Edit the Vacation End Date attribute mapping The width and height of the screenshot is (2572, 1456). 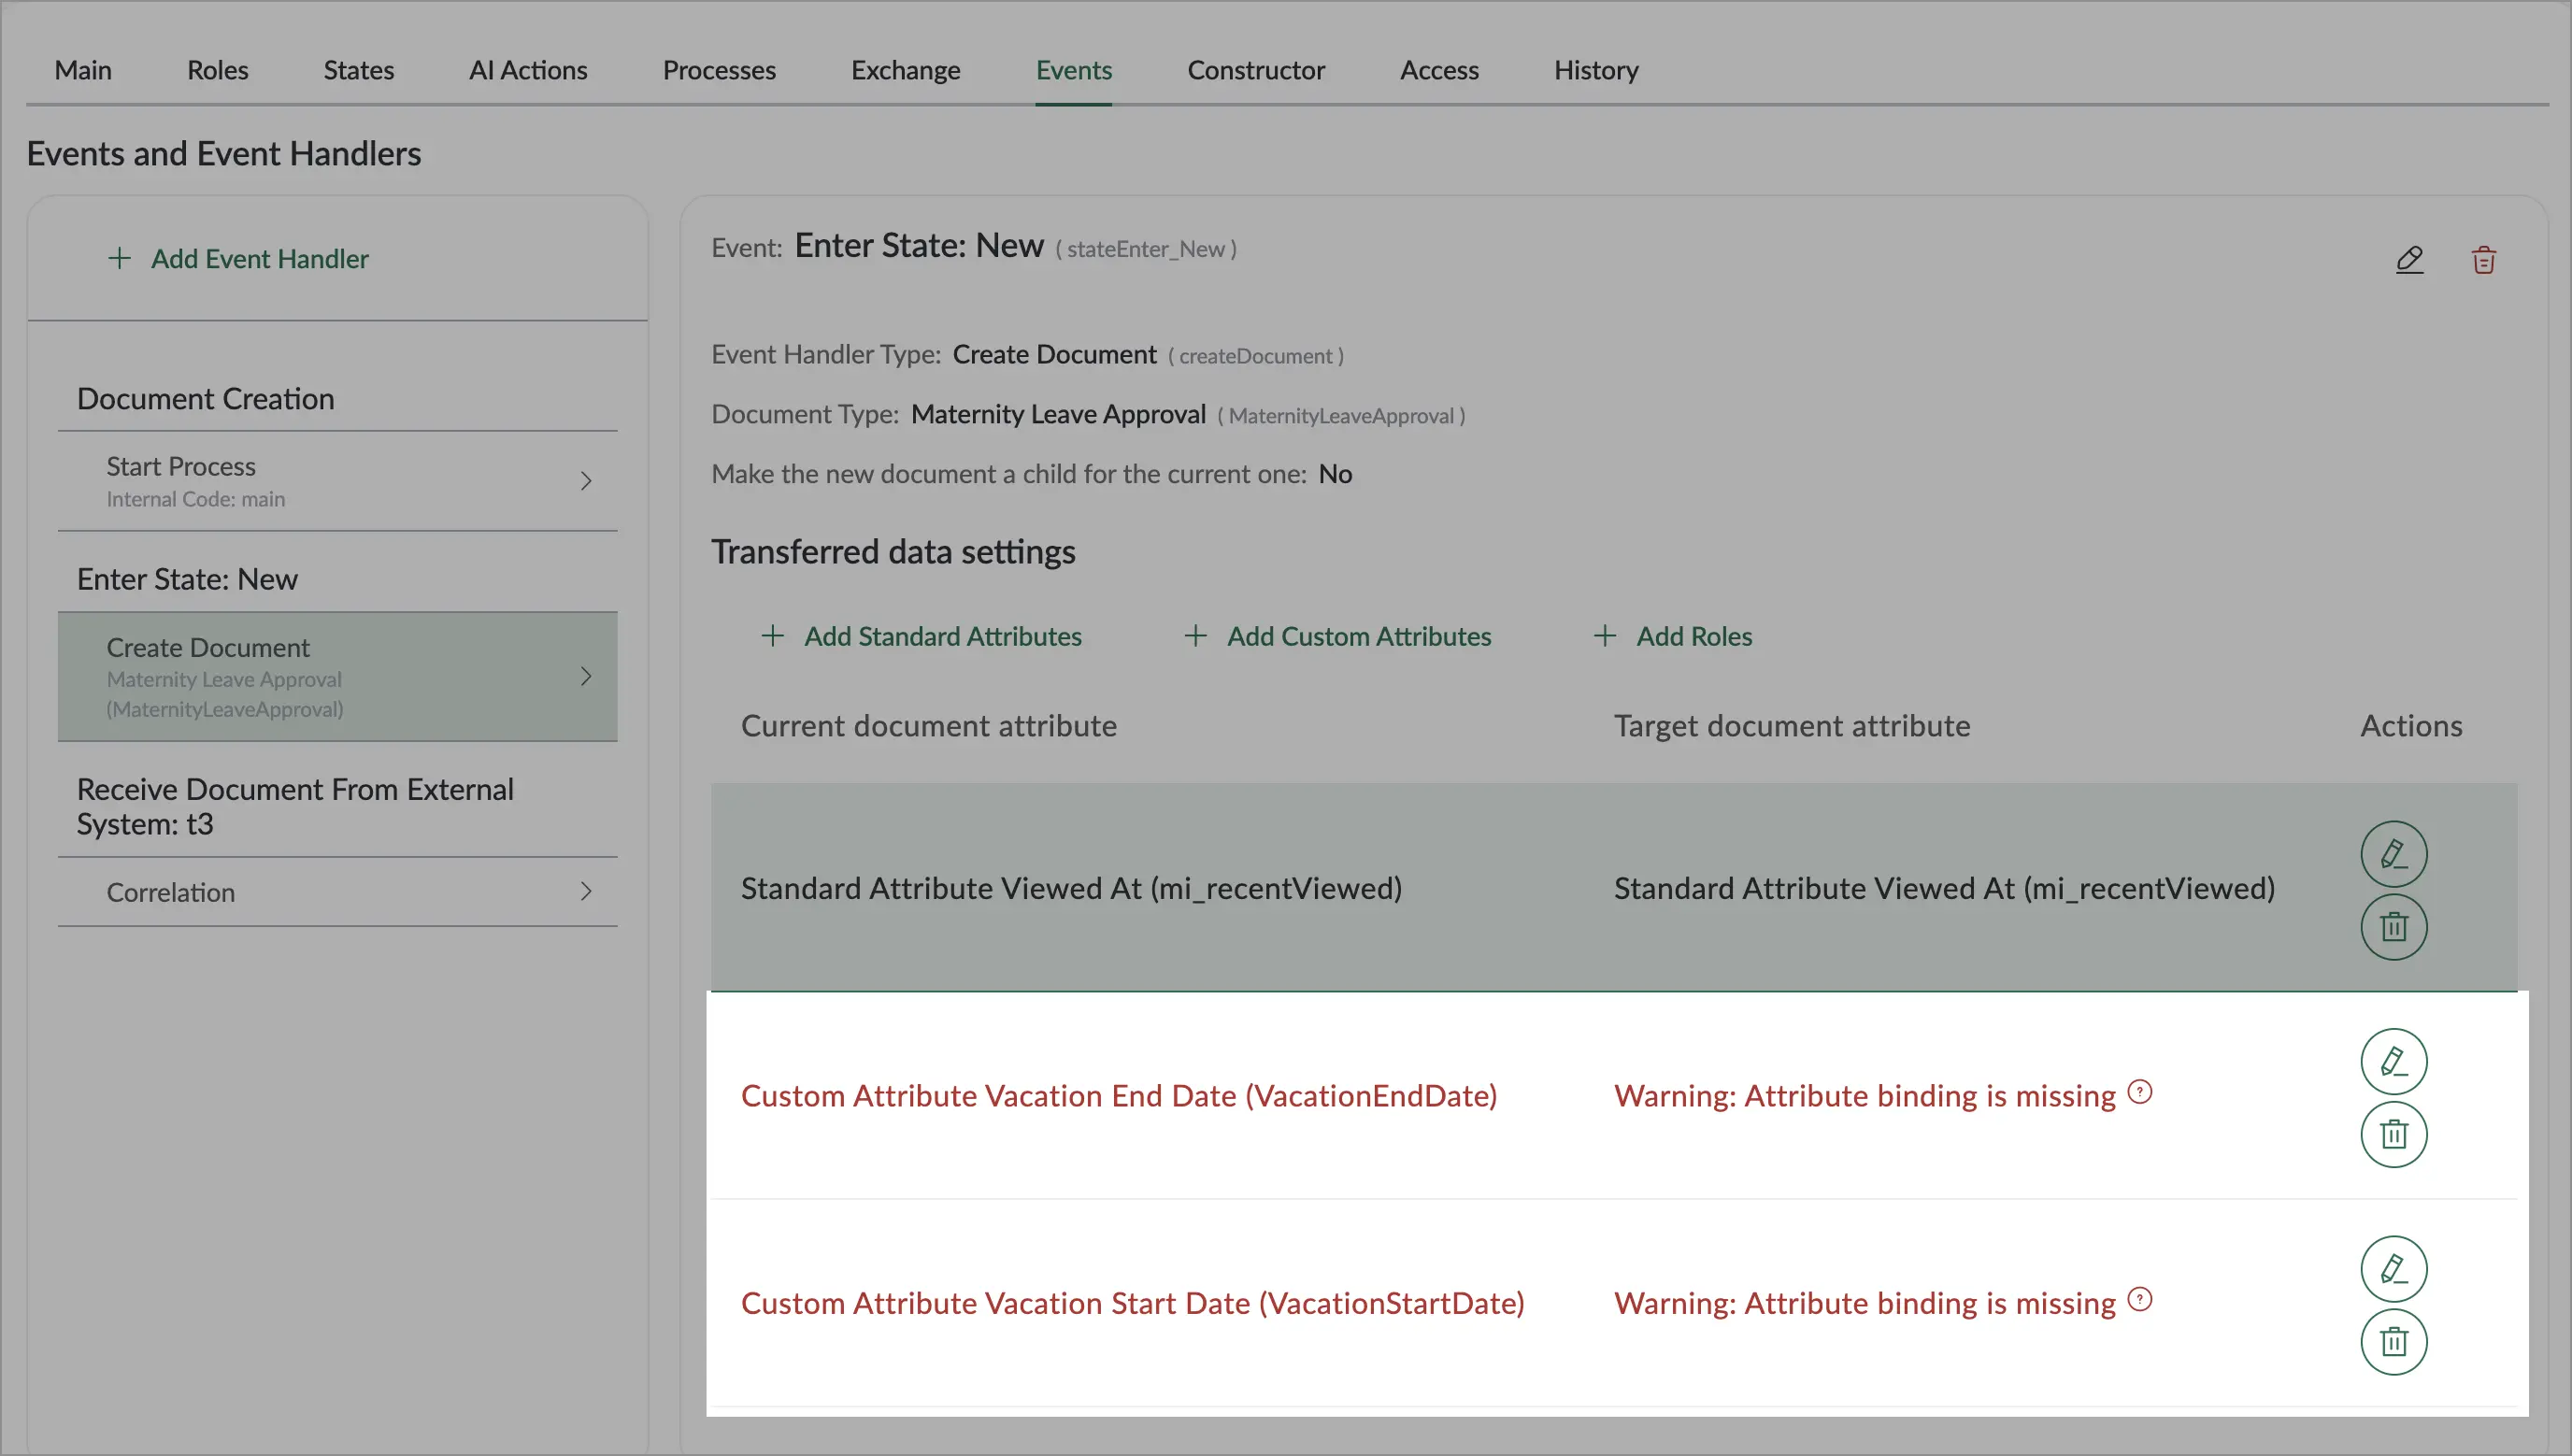point(2394,1061)
